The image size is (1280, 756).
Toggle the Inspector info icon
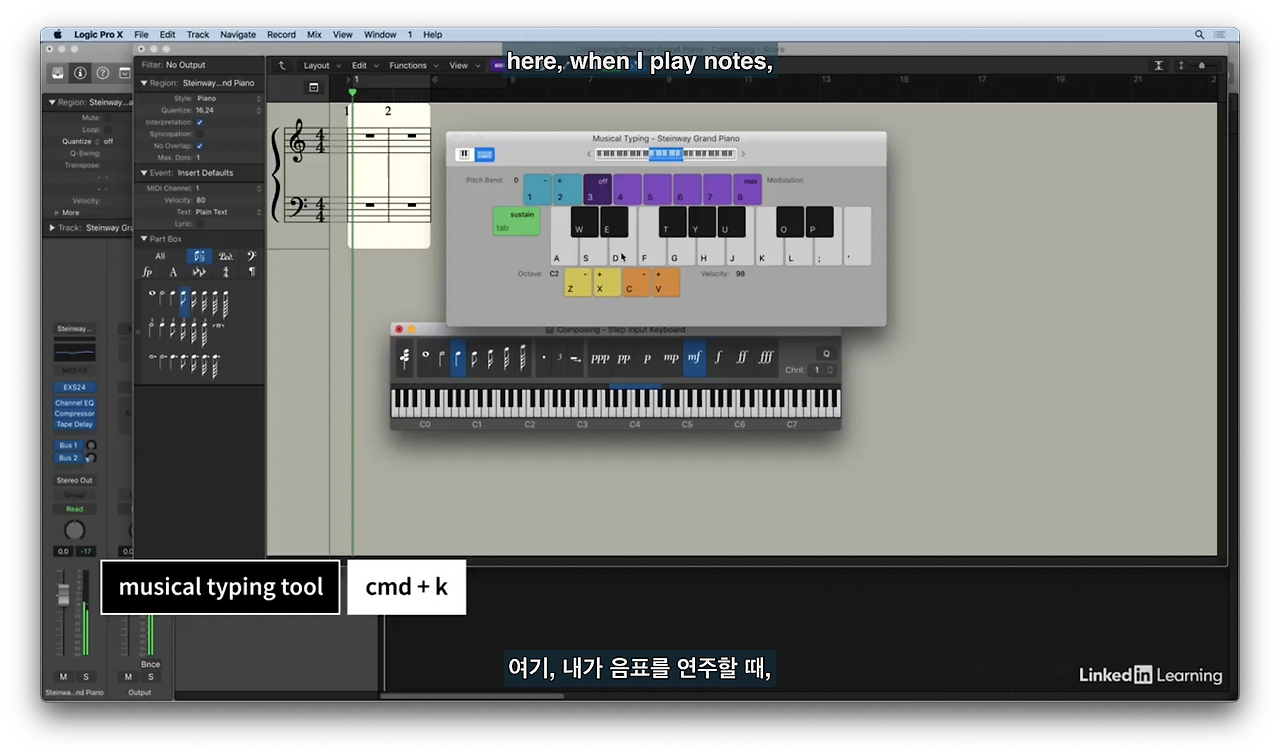click(x=81, y=73)
